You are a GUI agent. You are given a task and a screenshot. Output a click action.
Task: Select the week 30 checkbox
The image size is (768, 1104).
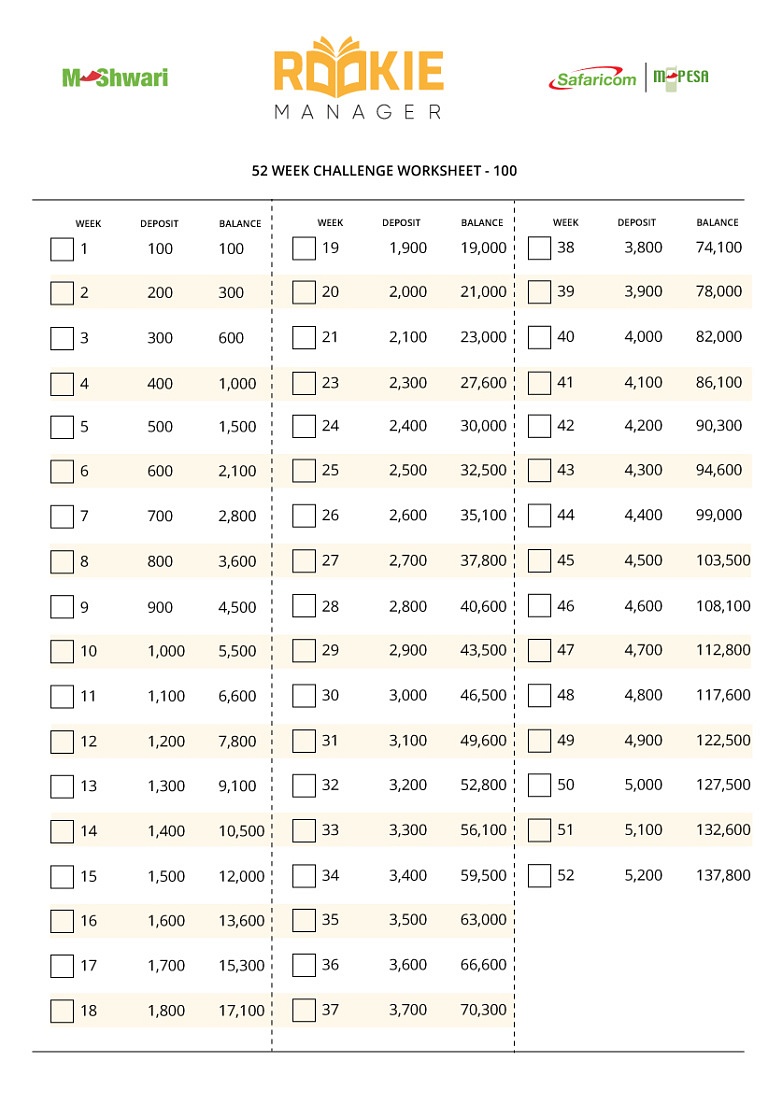pyautogui.click(x=304, y=696)
